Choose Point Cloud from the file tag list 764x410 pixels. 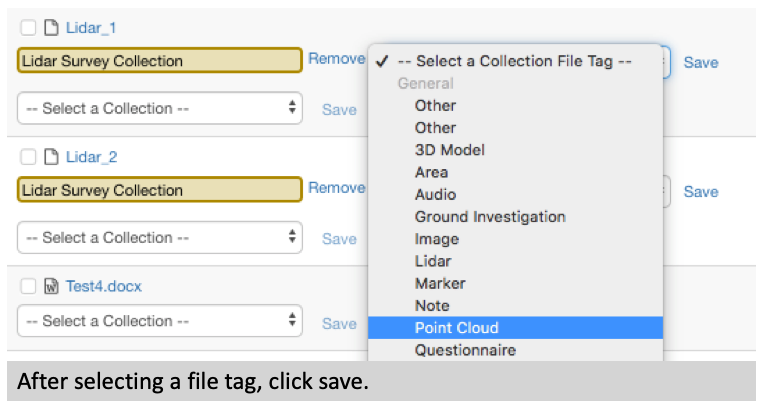click(456, 328)
